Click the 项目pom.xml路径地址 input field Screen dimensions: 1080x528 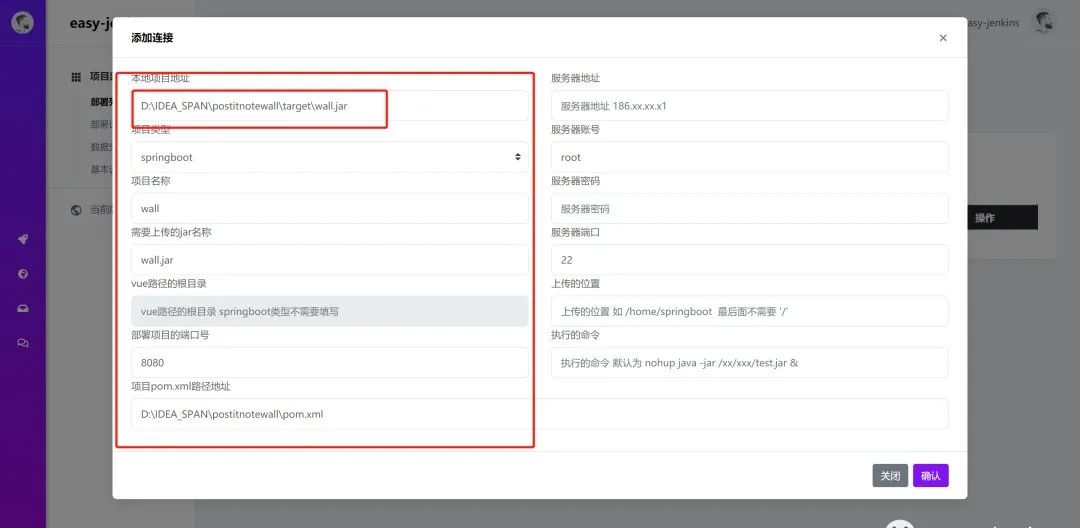point(539,414)
